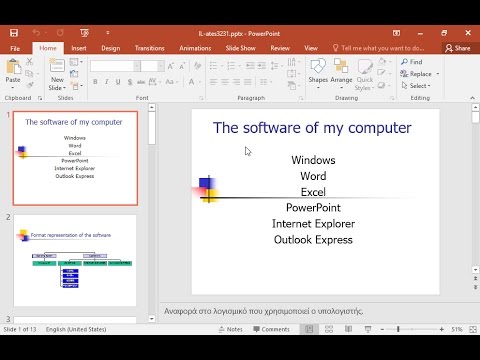Start the slide show from the beginning icon
This screenshot has height=360, width=480.
[84, 33]
